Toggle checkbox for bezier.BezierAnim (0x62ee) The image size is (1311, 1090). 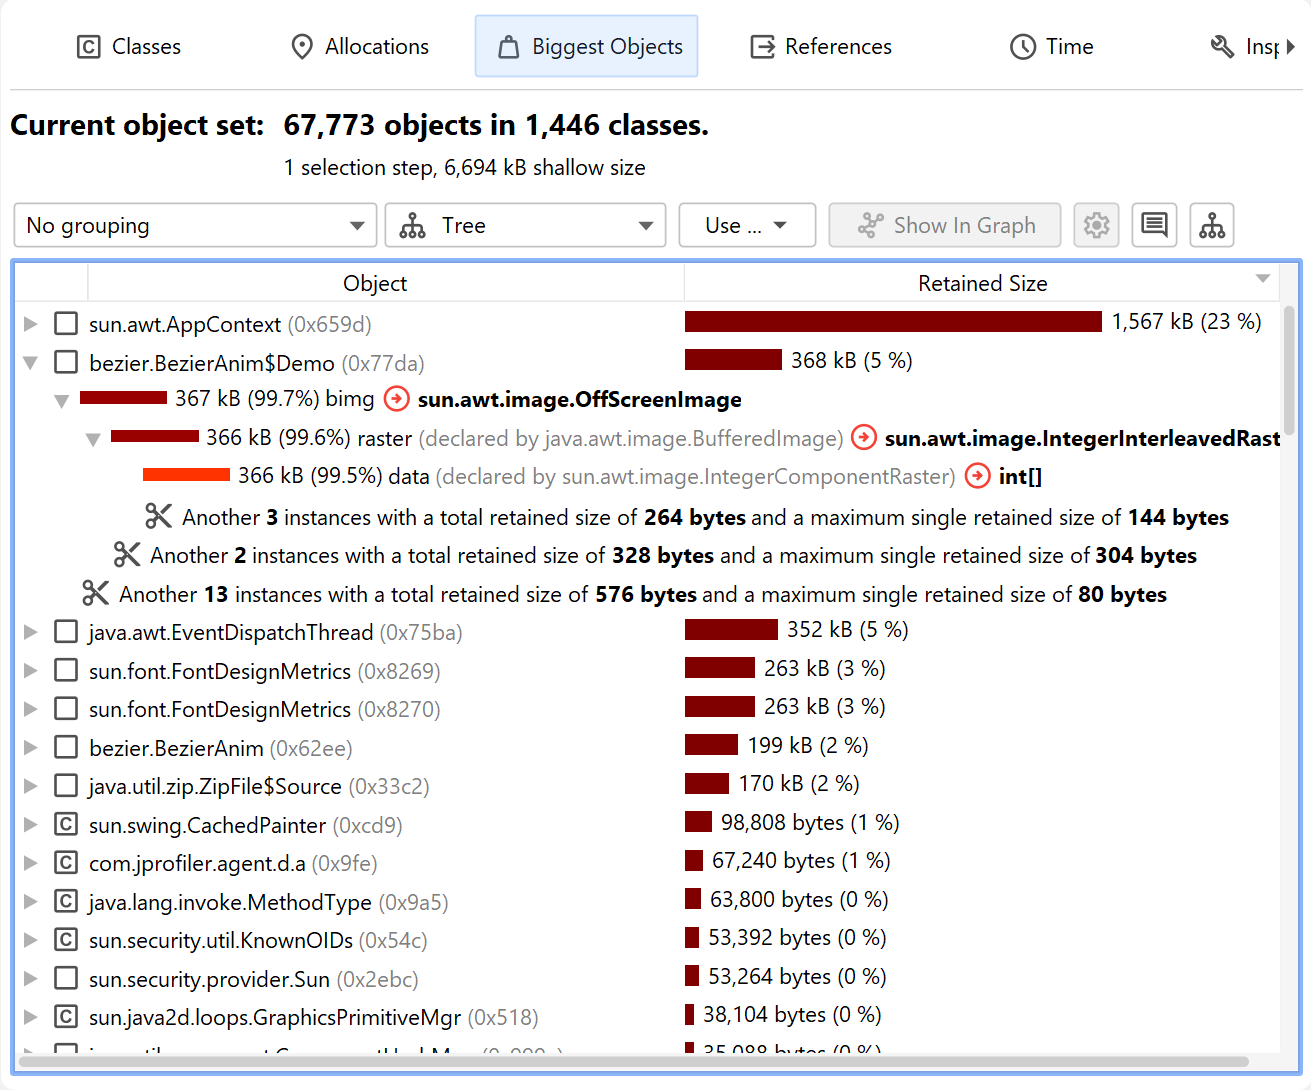pos(66,748)
